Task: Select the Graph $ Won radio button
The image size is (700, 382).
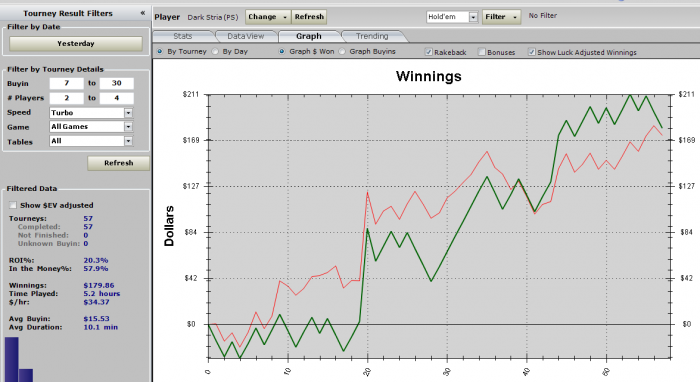Action: (x=282, y=52)
